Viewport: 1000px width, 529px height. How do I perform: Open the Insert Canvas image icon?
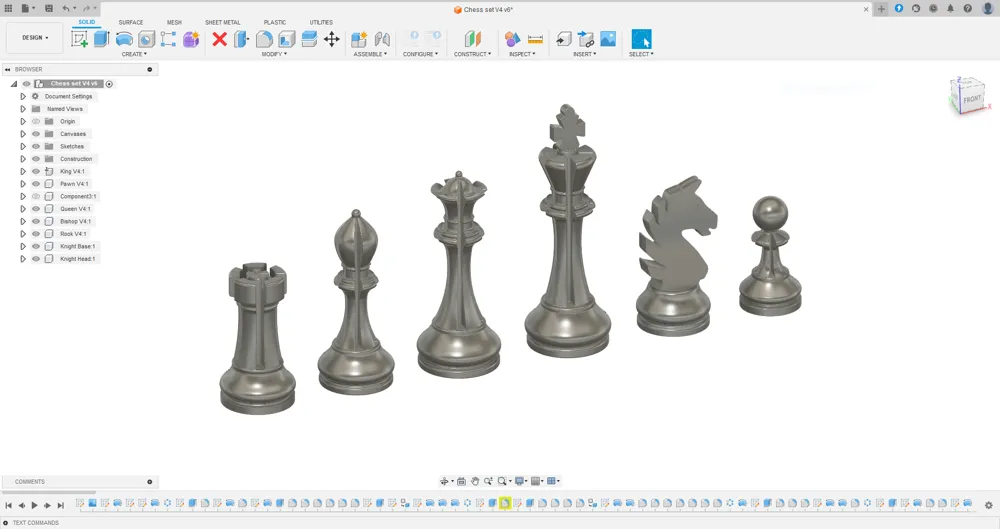coord(608,39)
